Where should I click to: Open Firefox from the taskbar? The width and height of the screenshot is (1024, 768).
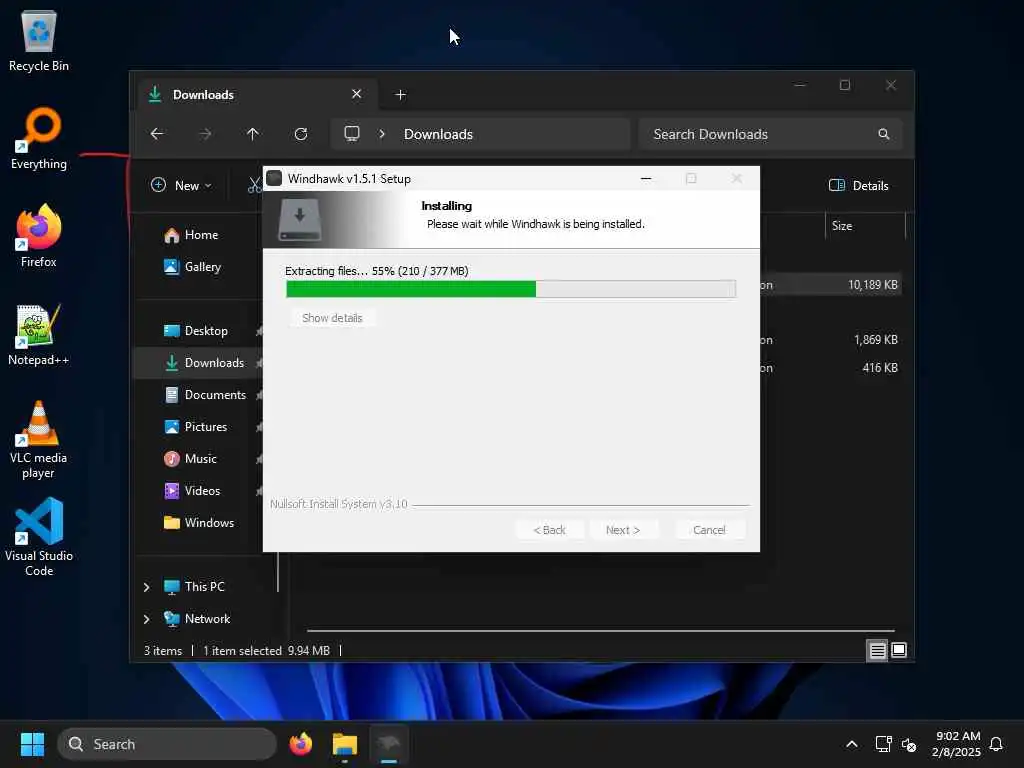(300, 744)
